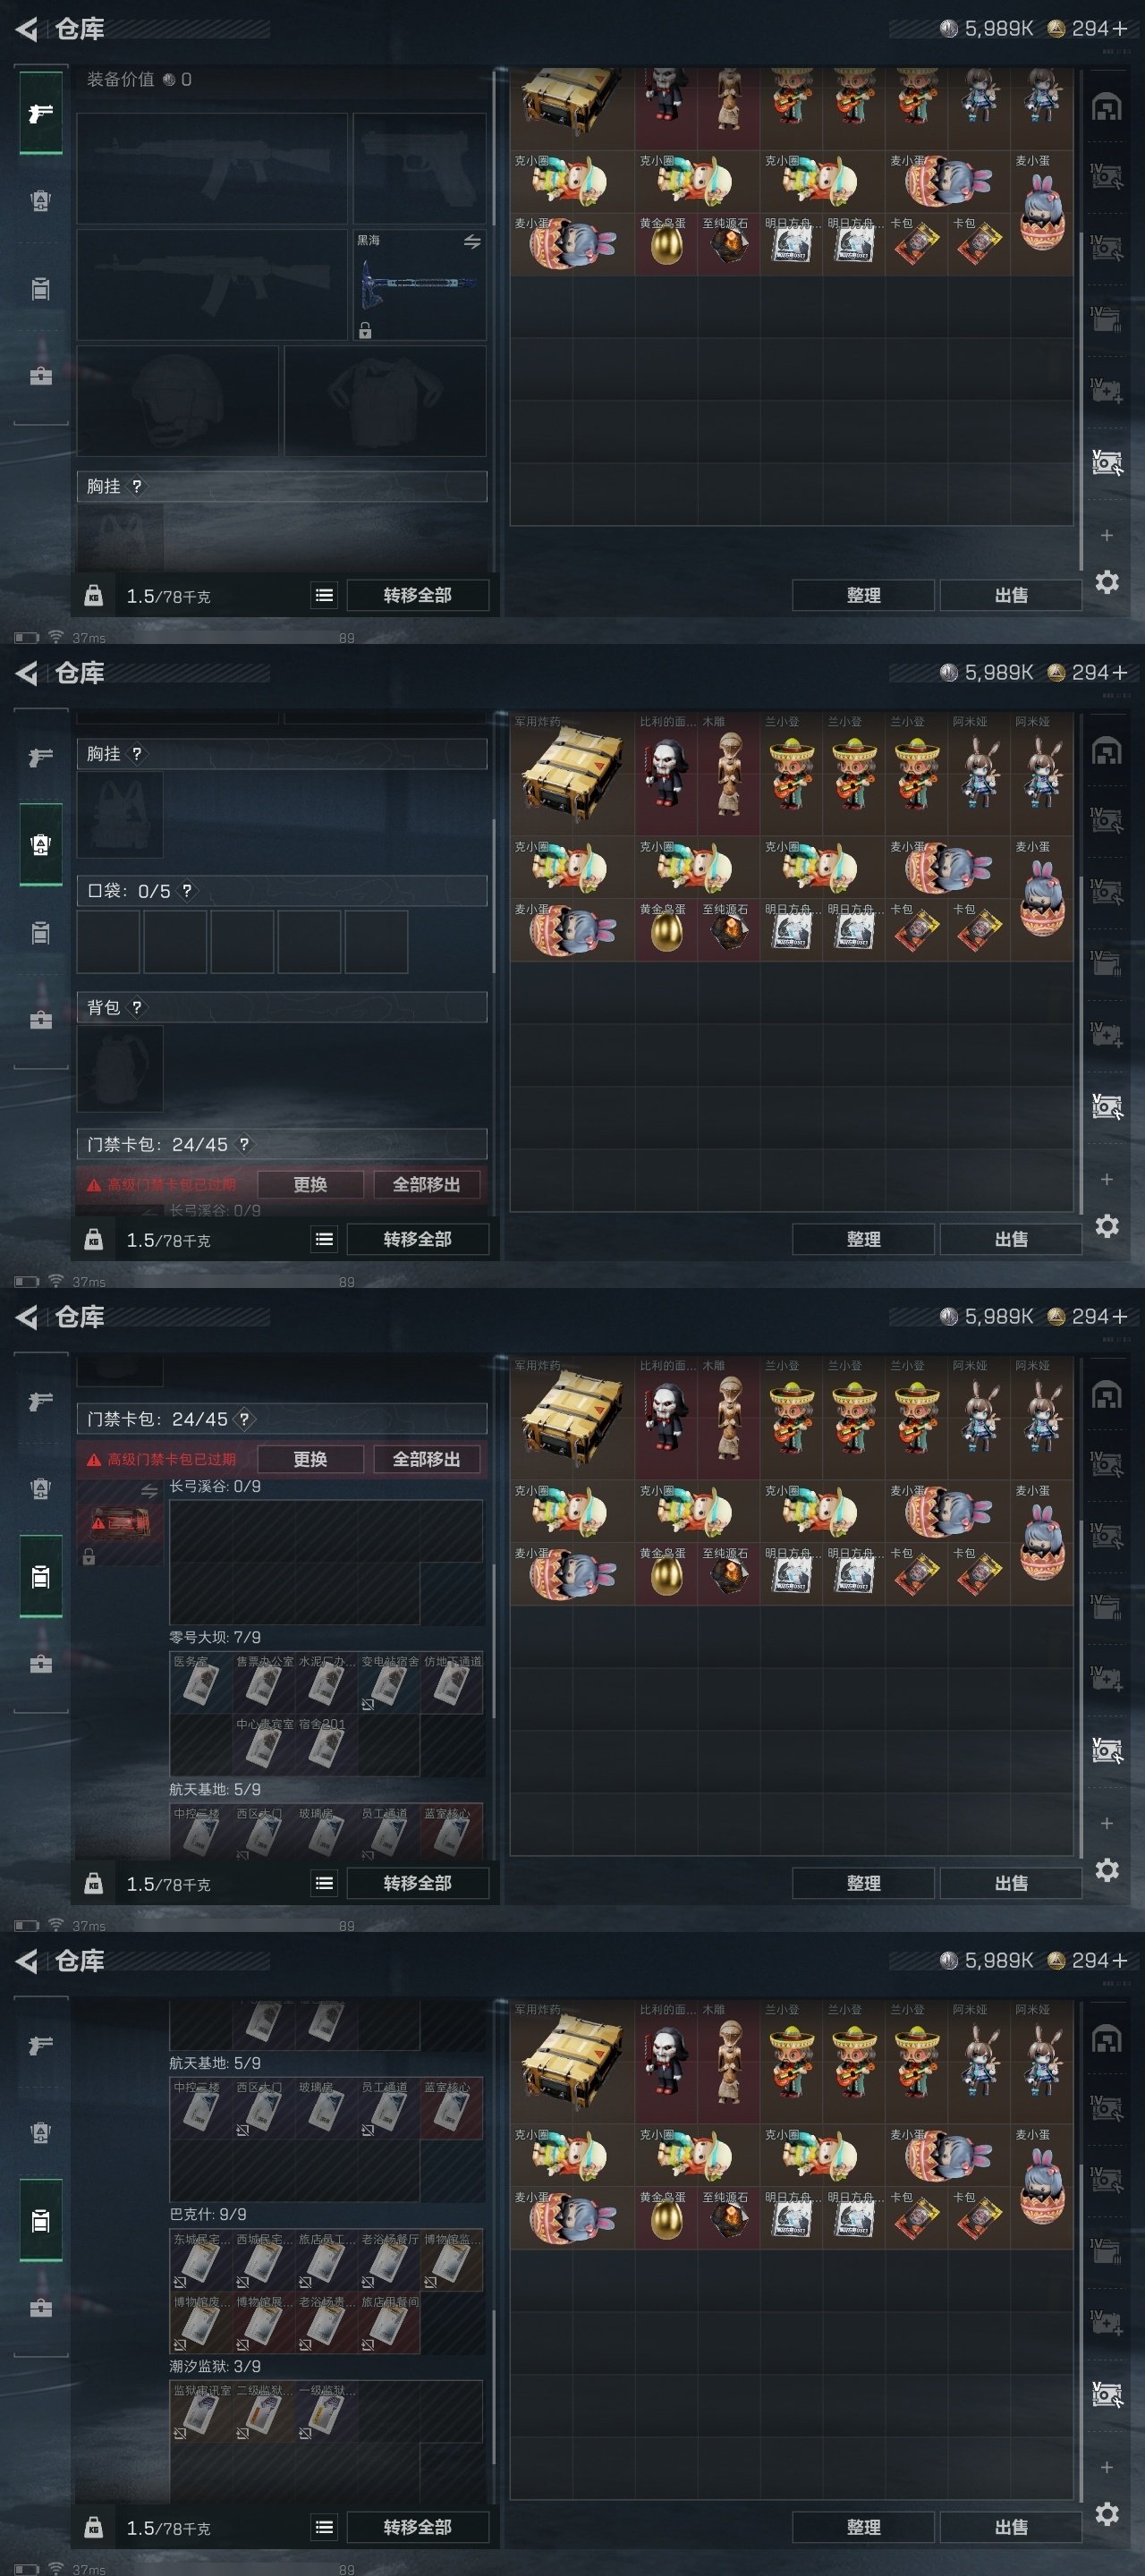Image resolution: width=1145 pixels, height=2576 pixels.
Task: Click the empty backpack slot under 背包
Action: point(120,1069)
